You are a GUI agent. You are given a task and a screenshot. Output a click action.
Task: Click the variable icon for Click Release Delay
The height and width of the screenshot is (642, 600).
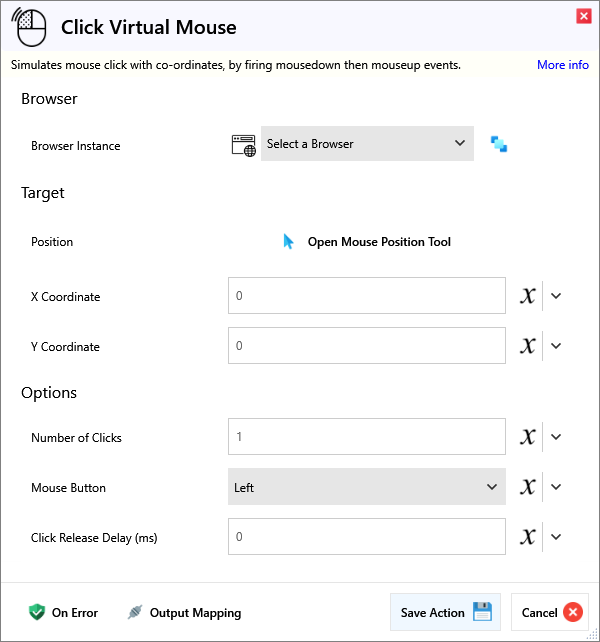(x=528, y=537)
